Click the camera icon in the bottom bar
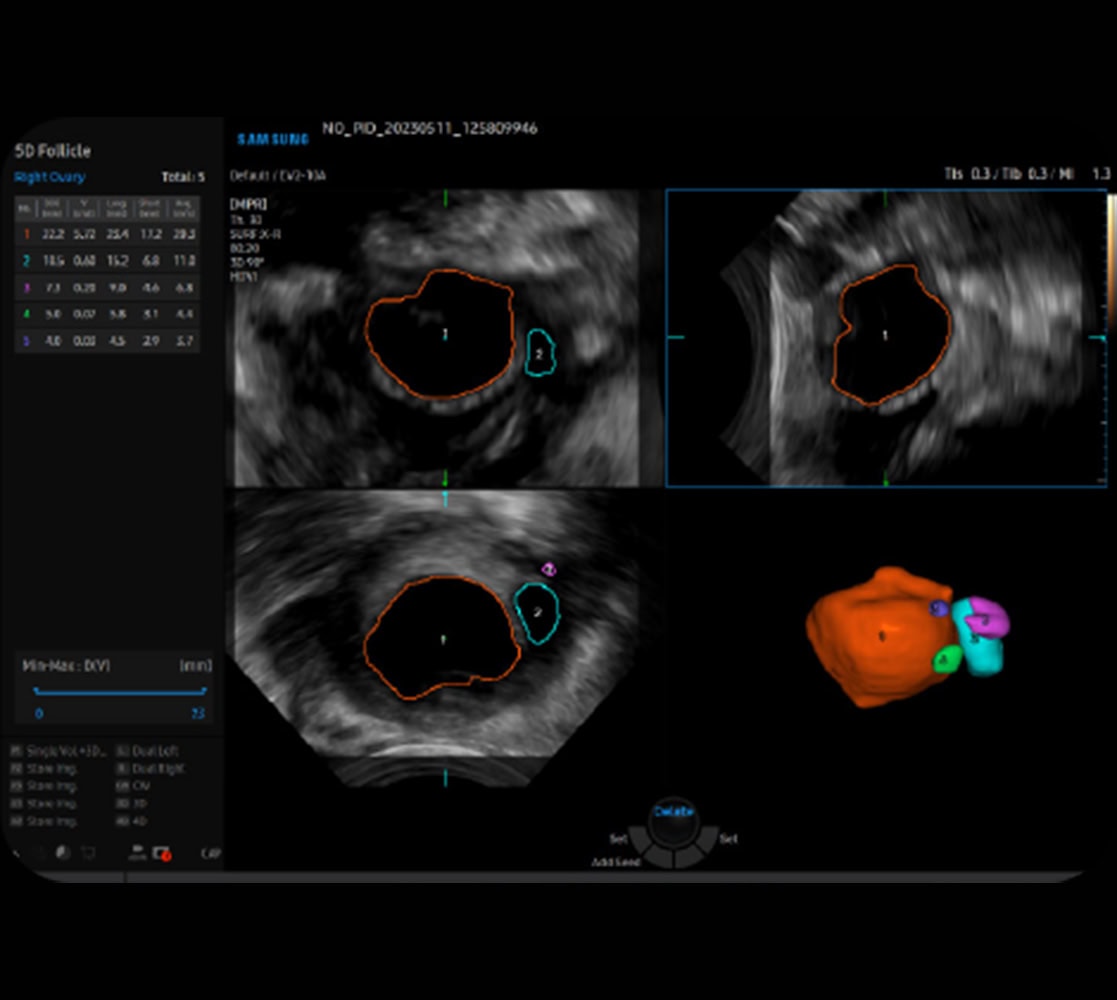 [x=138, y=853]
